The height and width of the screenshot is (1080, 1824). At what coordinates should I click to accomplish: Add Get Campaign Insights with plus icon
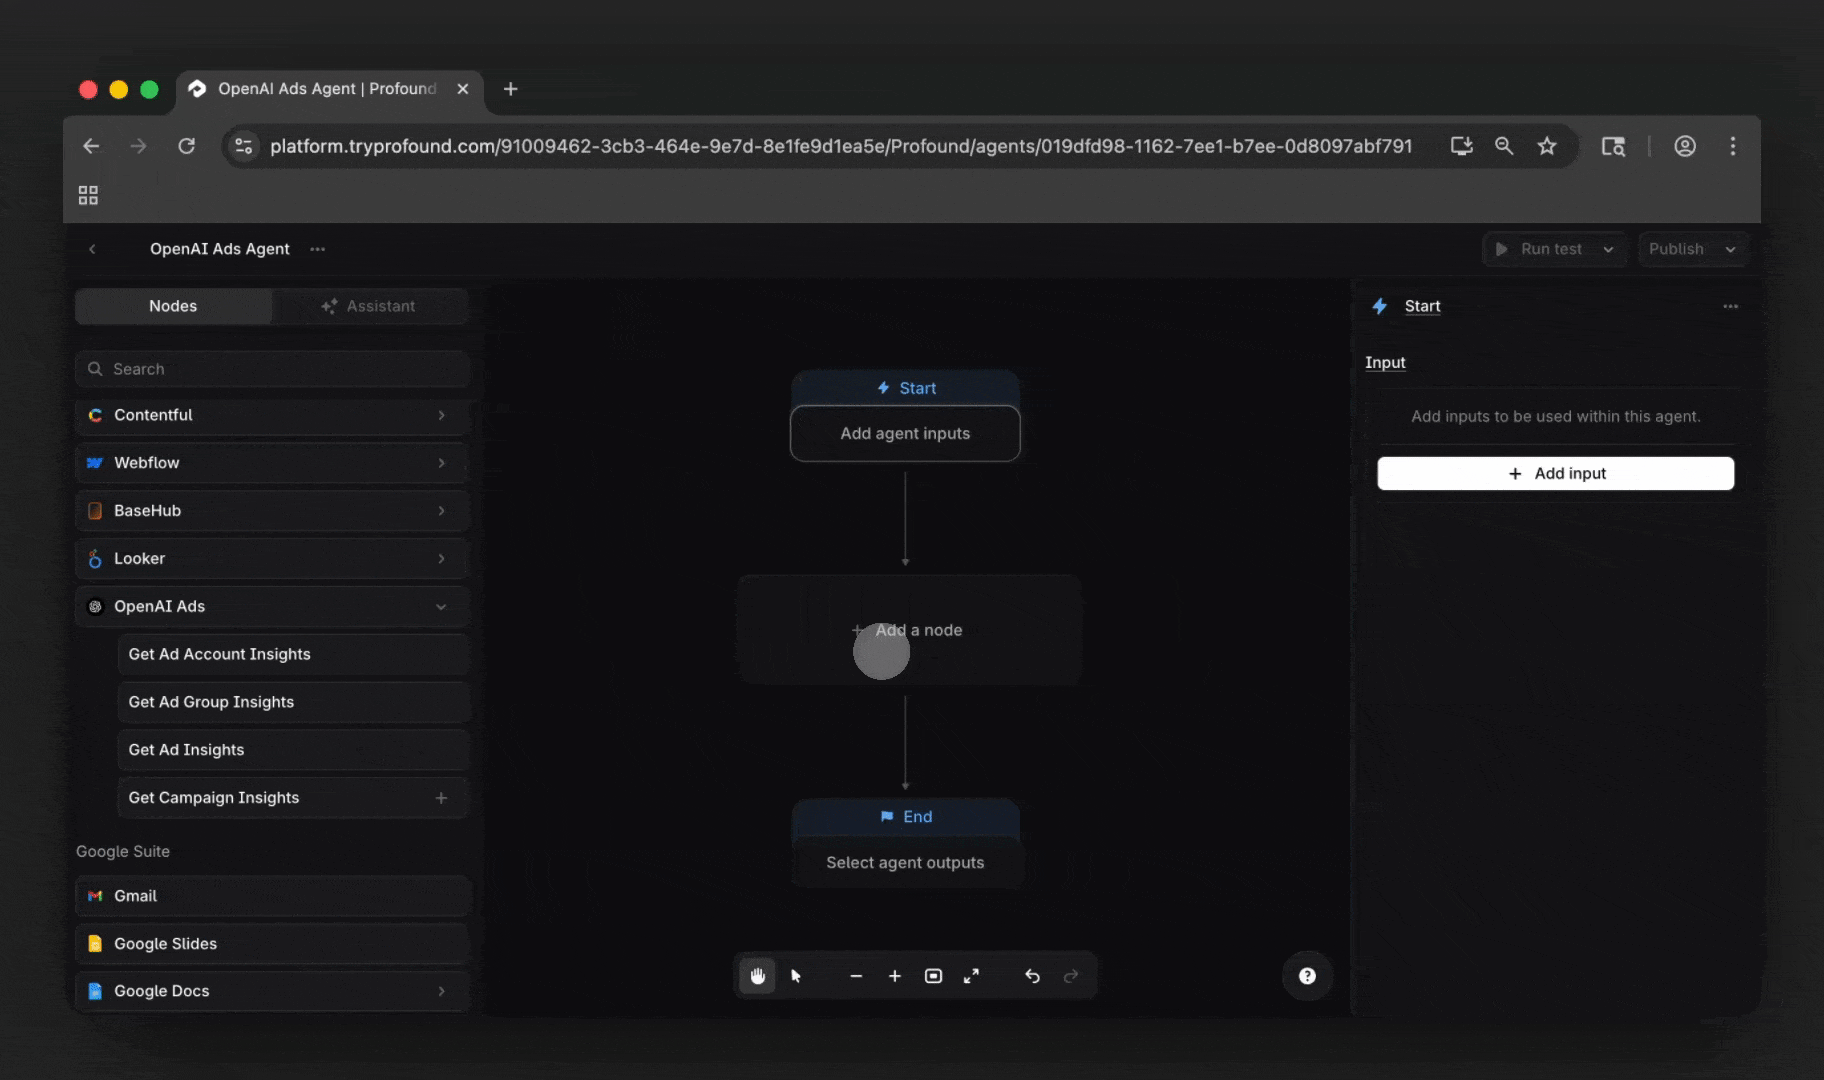coord(441,798)
